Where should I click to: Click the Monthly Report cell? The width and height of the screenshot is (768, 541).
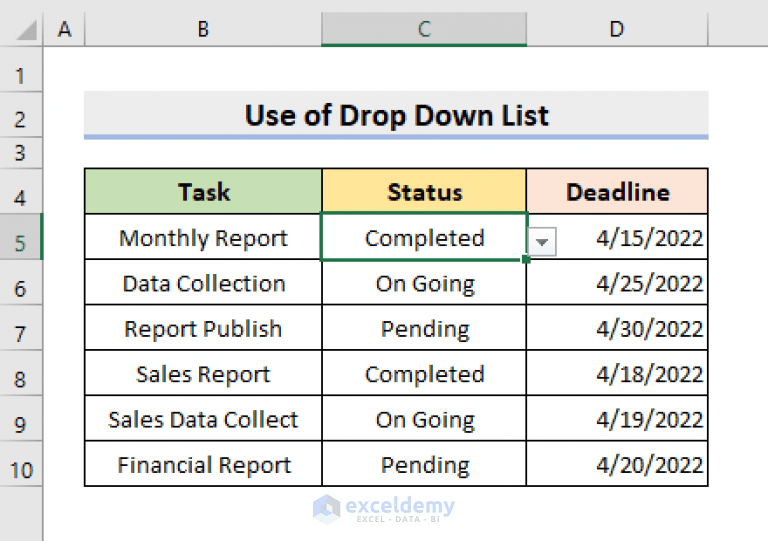click(x=203, y=237)
